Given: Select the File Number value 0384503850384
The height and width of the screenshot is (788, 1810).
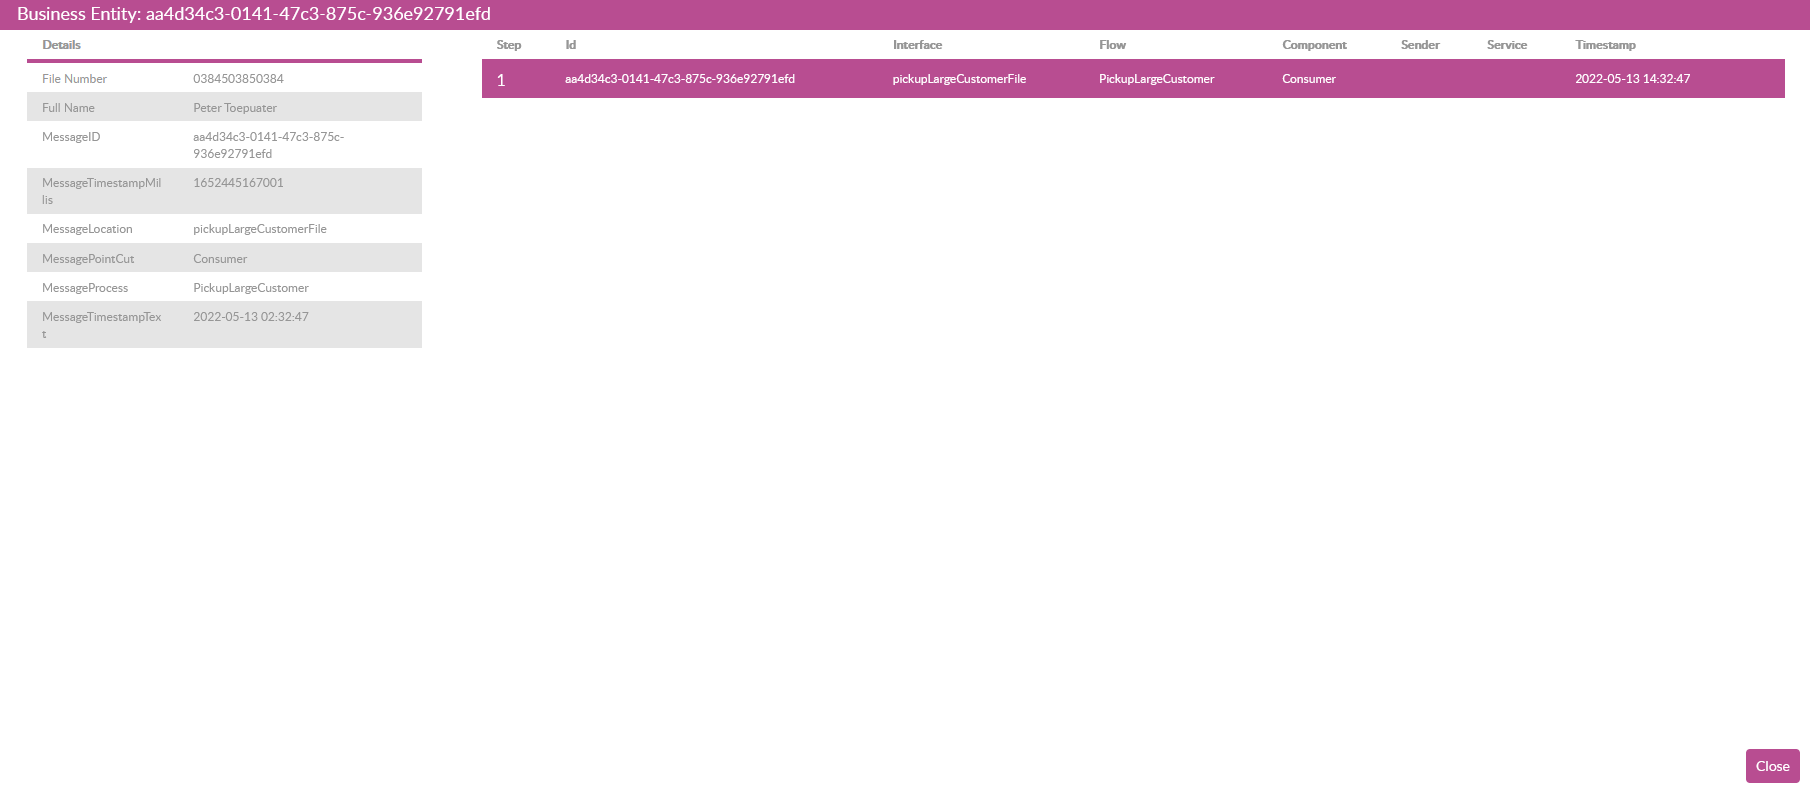Looking at the screenshot, I should (238, 79).
